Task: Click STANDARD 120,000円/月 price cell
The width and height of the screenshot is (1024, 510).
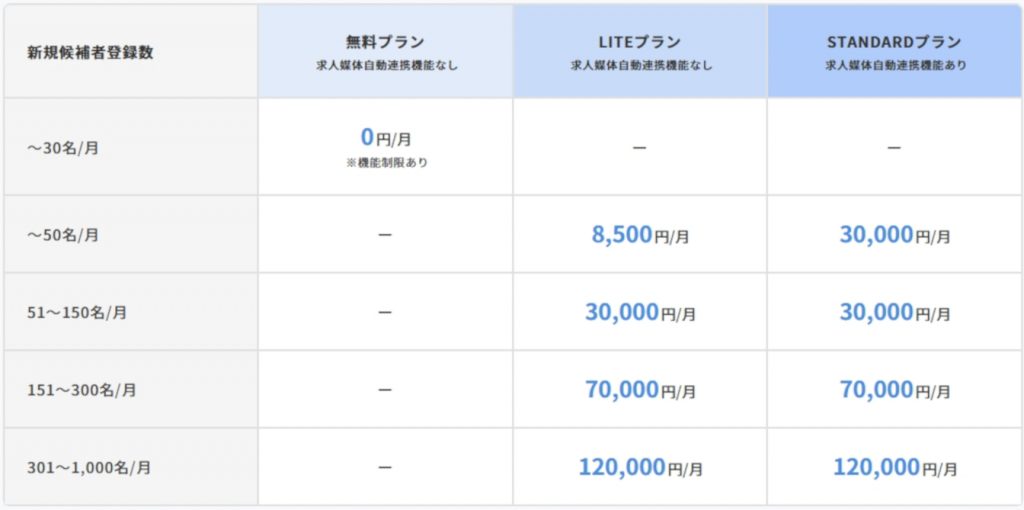Action: (x=895, y=468)
